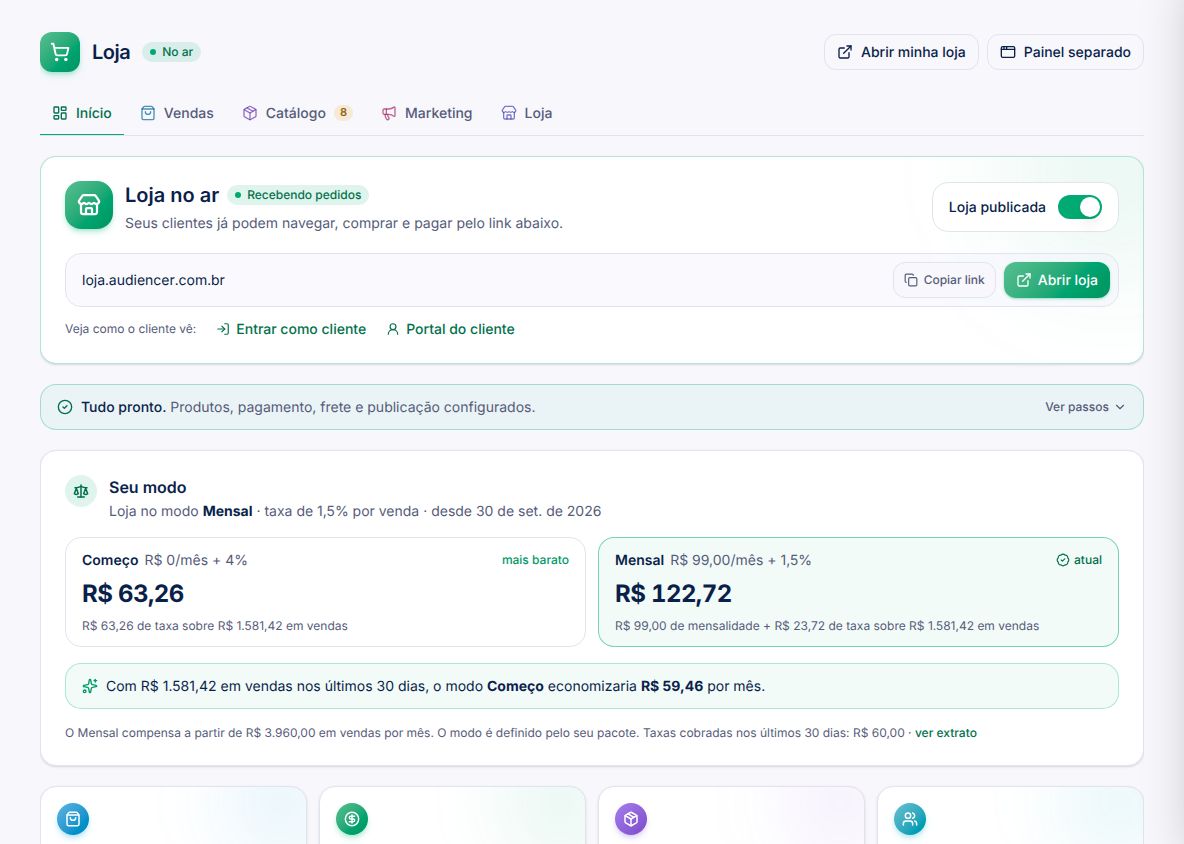
Task: Click the purple box card icon
Action: [631, 819]
